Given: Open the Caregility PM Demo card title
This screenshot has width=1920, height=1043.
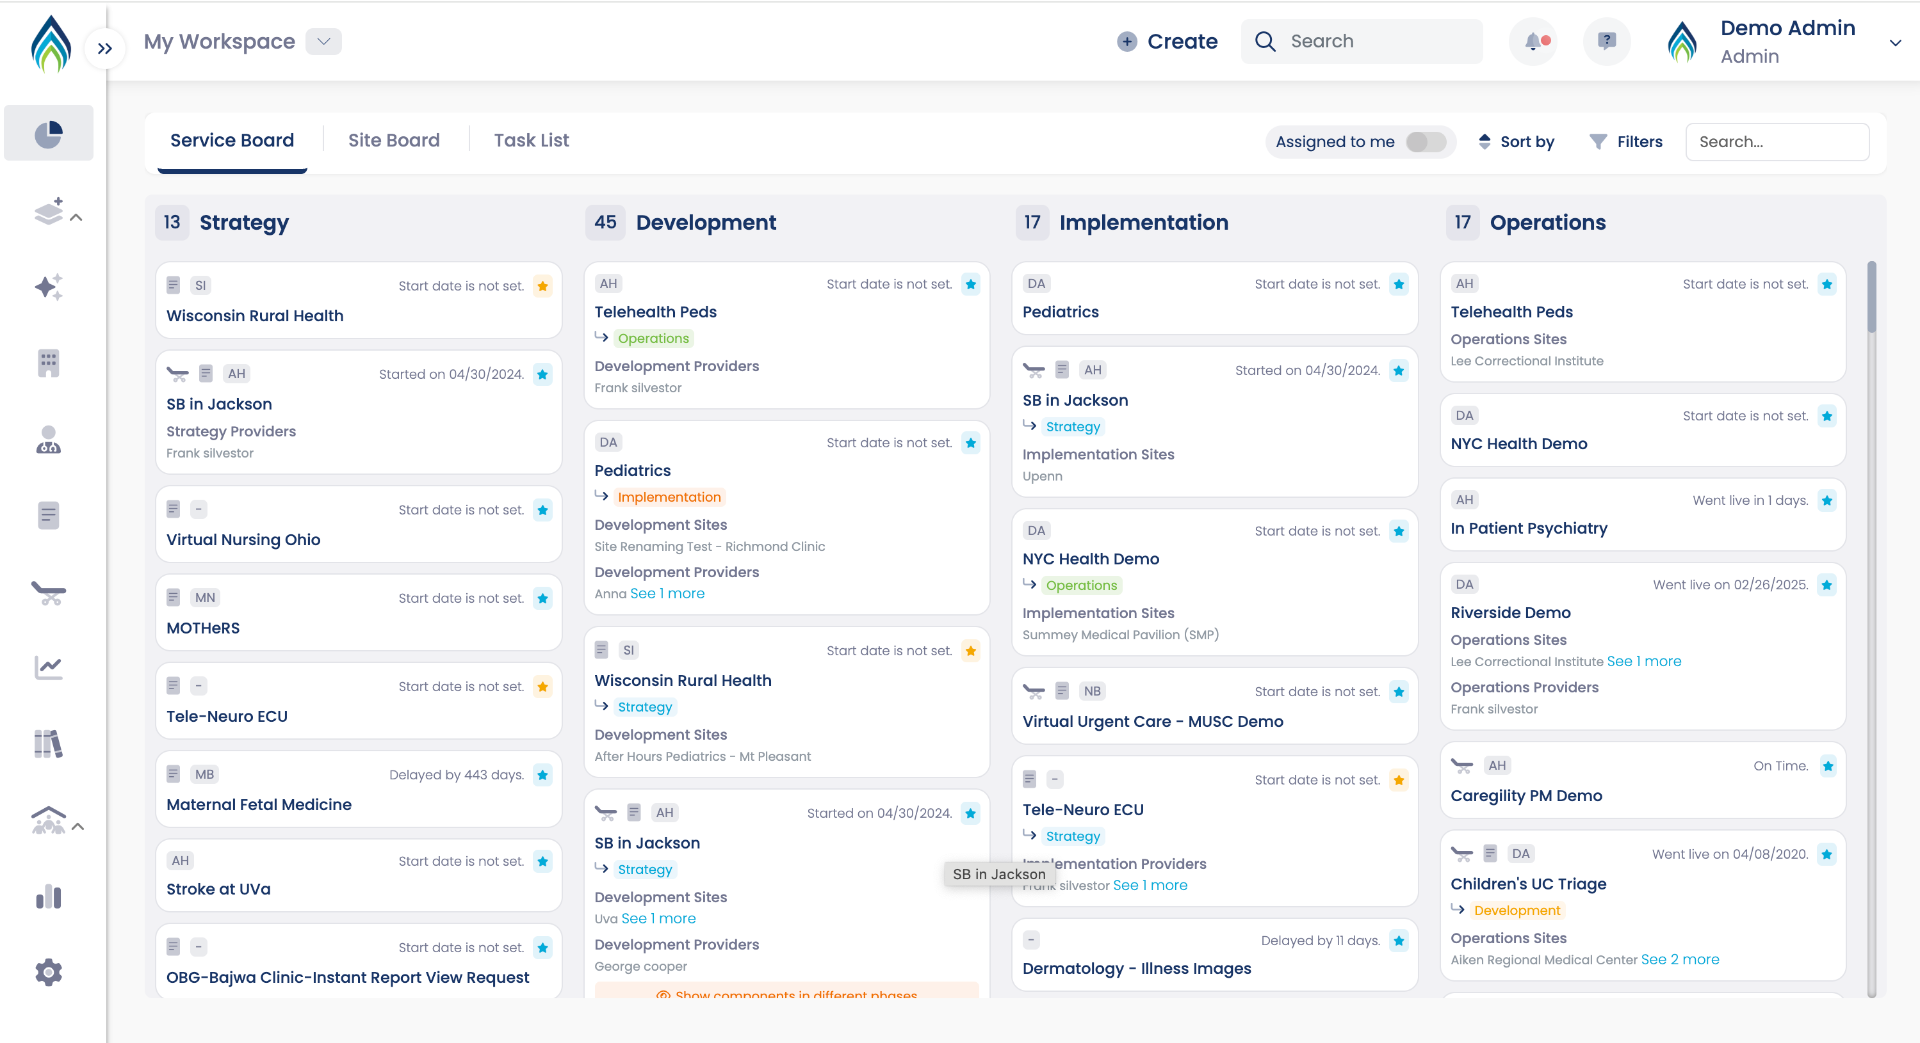Looking at the screenshot, I should click(x=1526, y=796).
